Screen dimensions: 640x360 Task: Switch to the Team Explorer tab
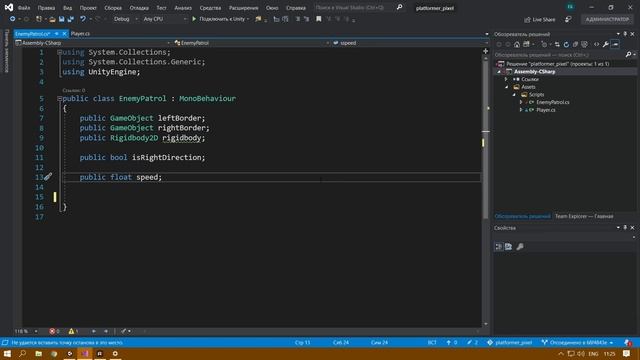[x=584, y=216]
